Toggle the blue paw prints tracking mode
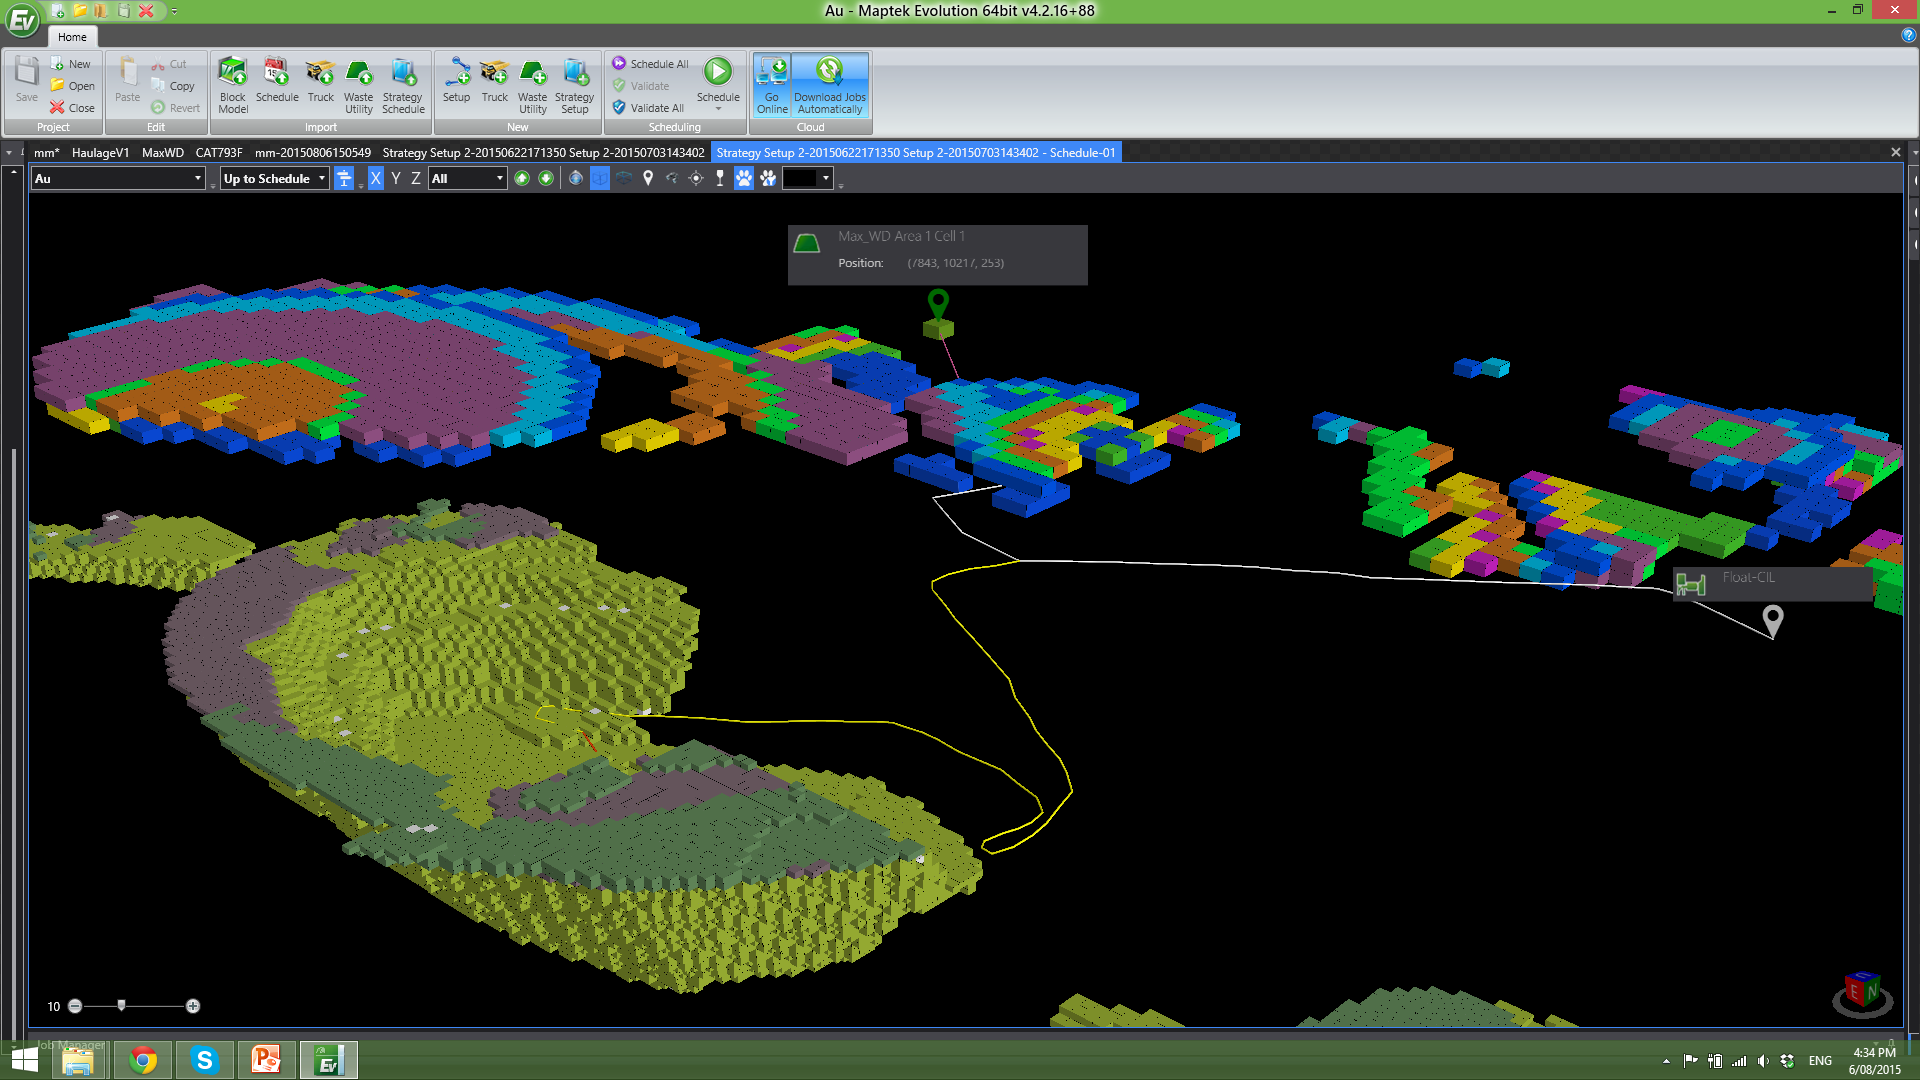 pyautogui.click(x=743, y=178)
